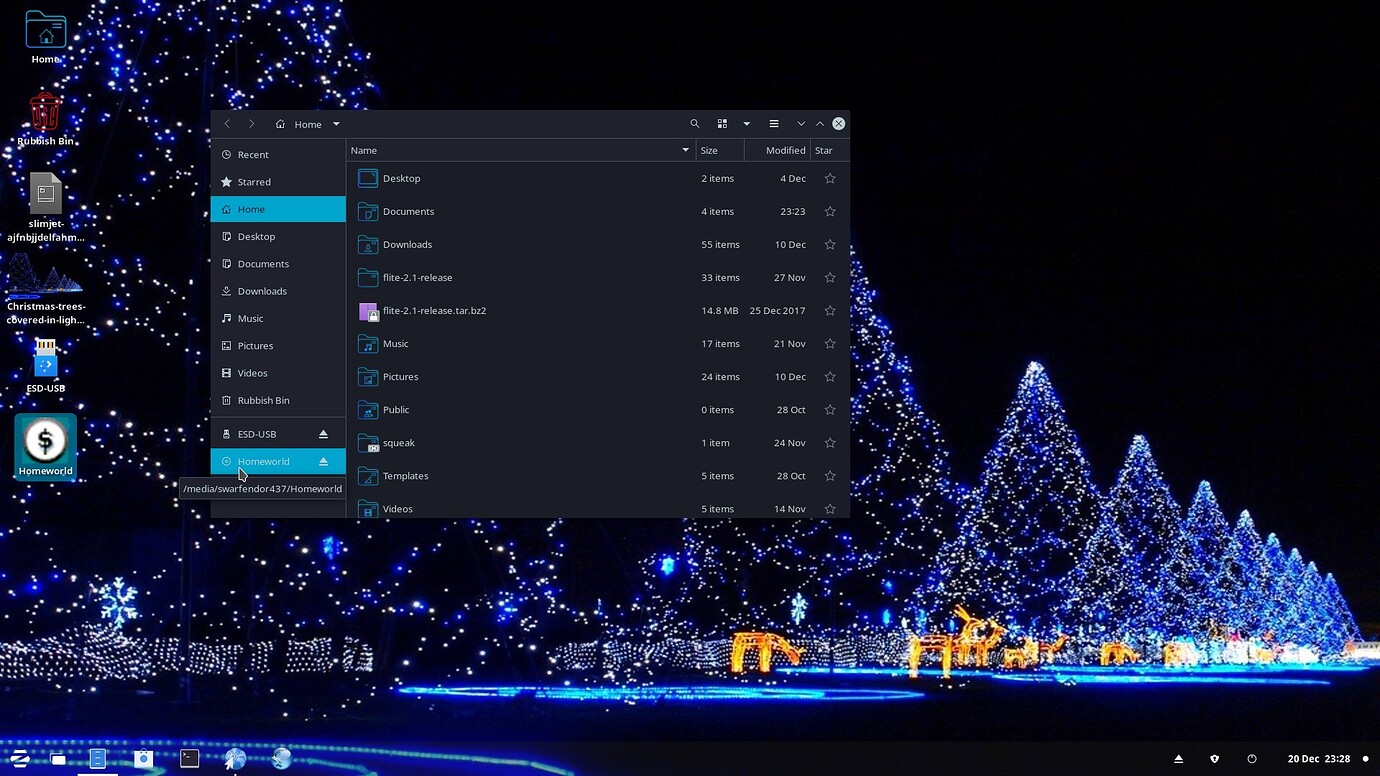
Task: Open the search icon in the file manager
Action: [695, 123]
